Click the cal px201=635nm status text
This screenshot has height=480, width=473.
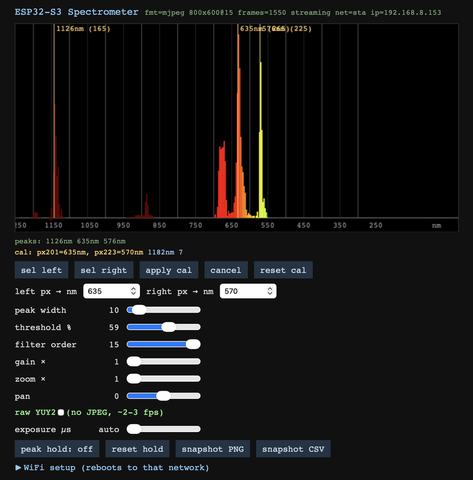(x=79, y=252)
